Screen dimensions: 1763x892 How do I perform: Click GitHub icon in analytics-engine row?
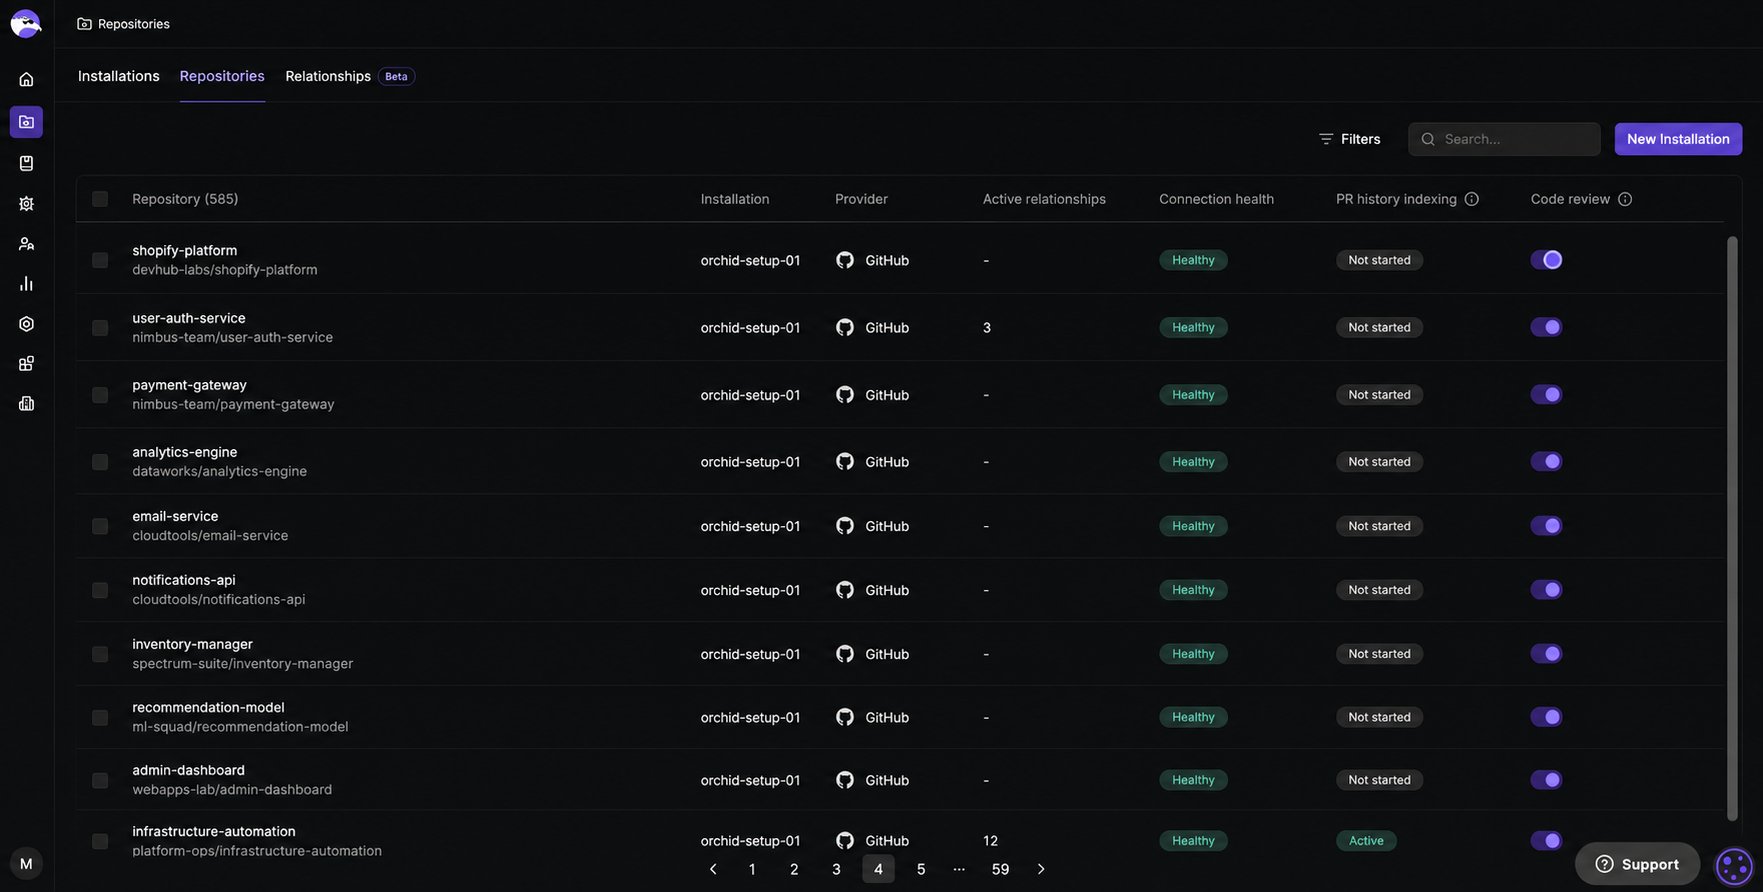pyautogui.click(x=845, y=462)
